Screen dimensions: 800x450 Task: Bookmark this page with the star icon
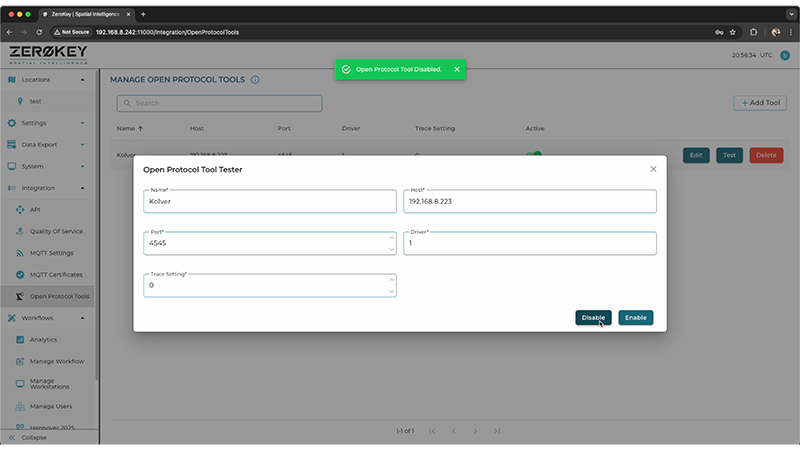(733, 31)
